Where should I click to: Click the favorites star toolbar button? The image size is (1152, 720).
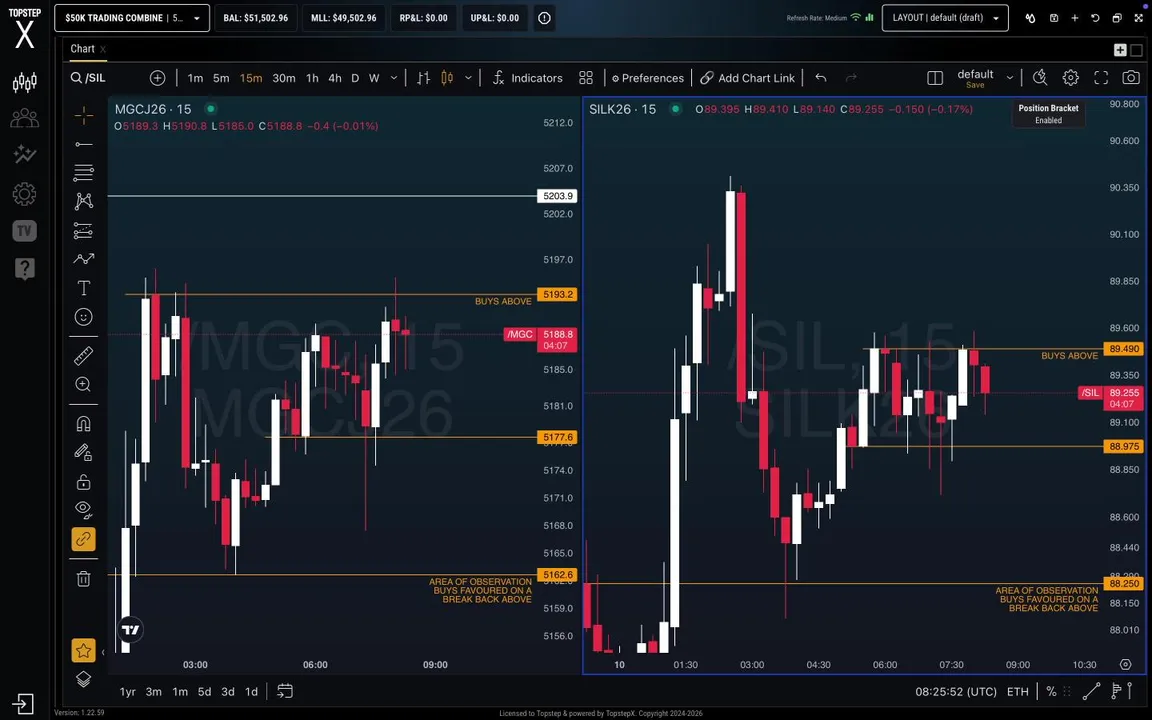tap(84, 650)
